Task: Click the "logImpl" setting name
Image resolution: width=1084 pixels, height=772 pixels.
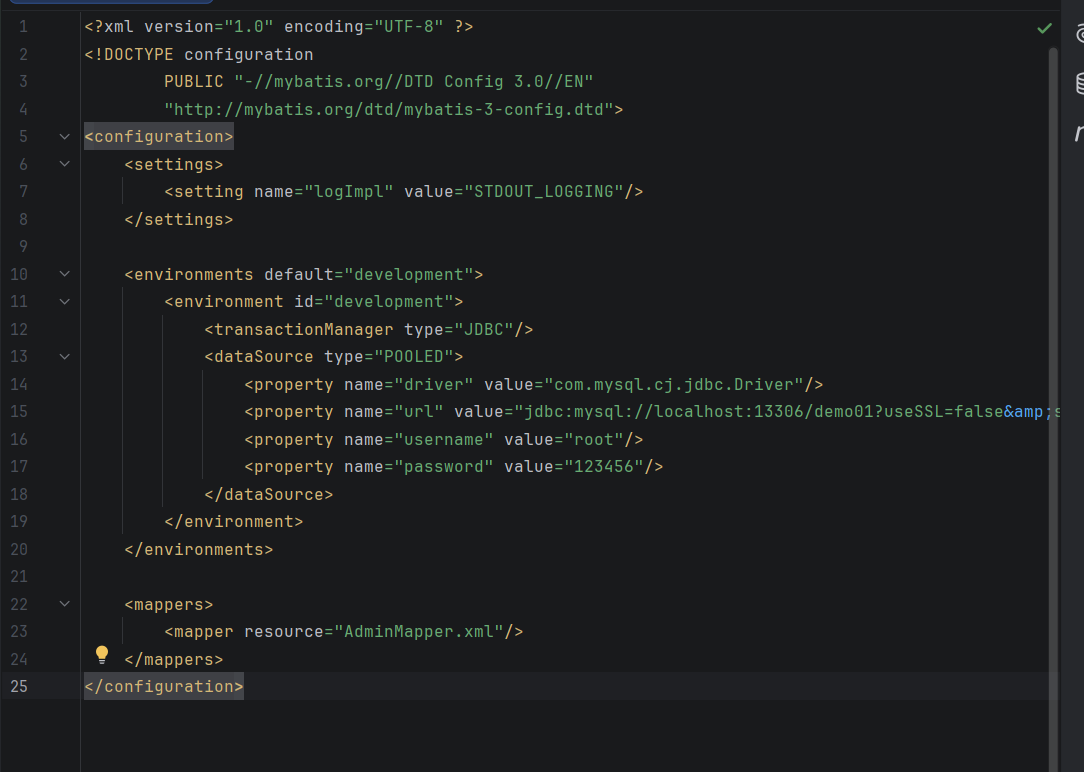Action: (x=349, y=191)
